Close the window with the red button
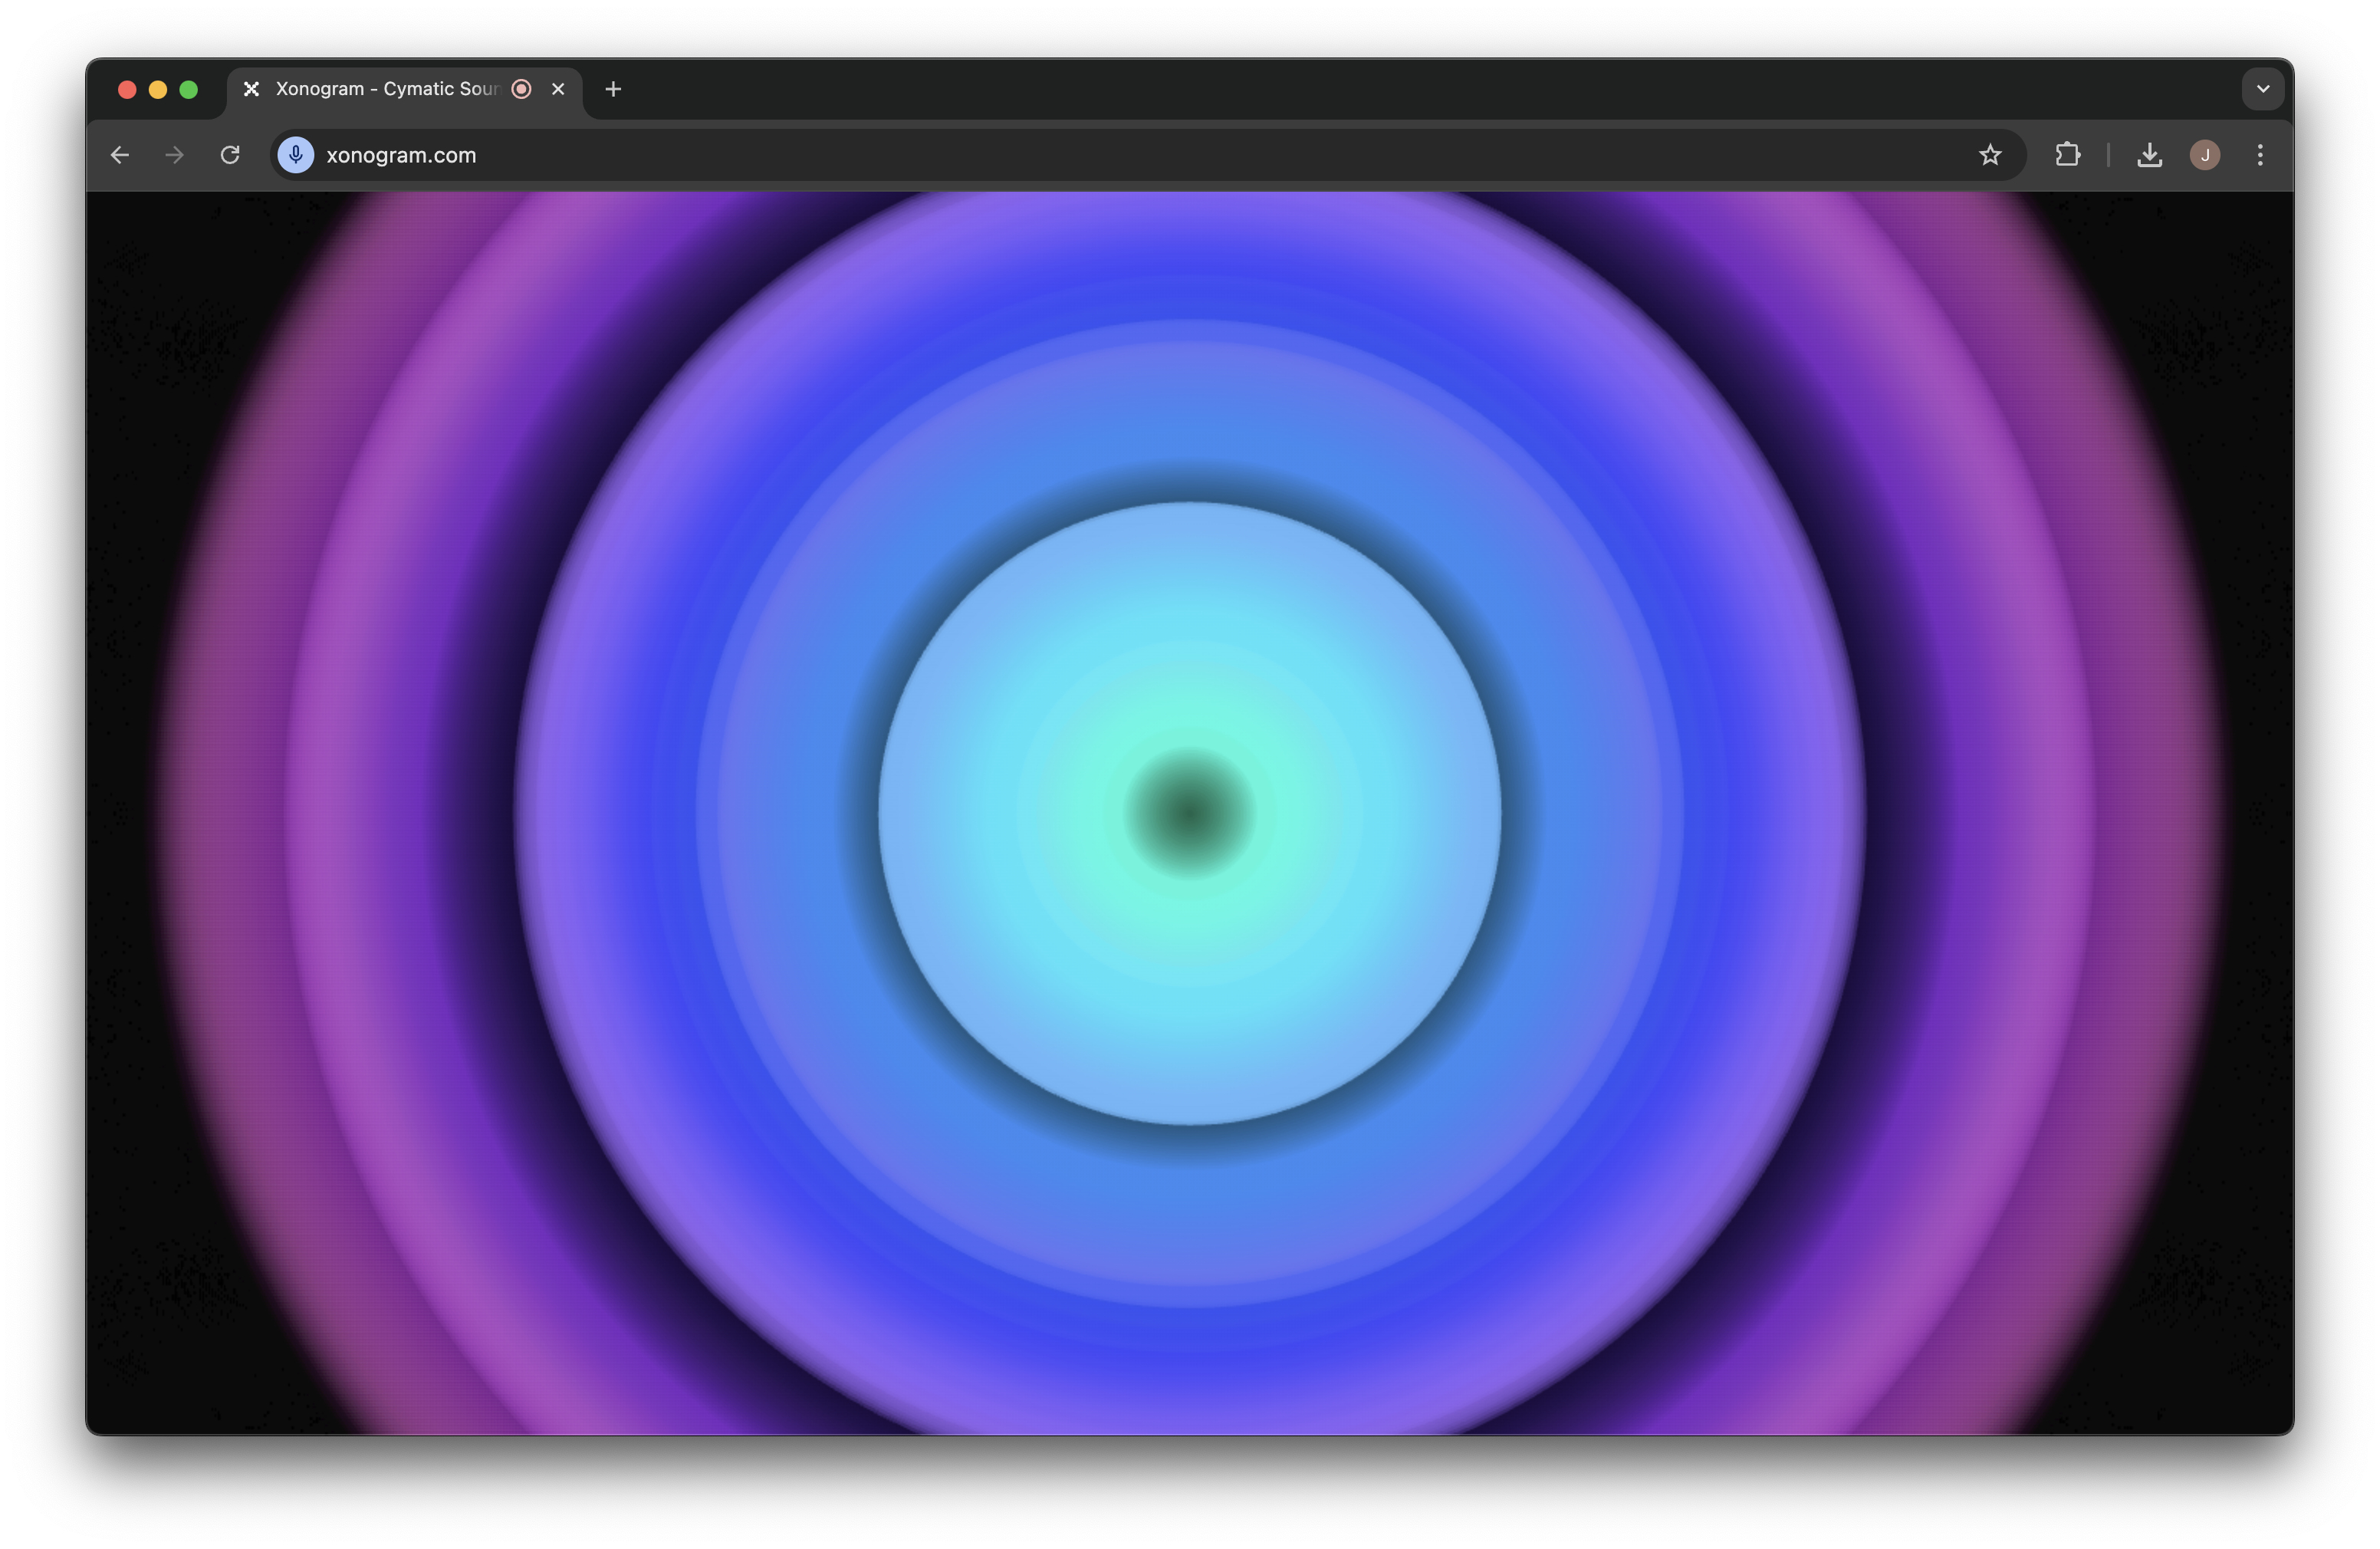2380x1549 pixels. 127,90
